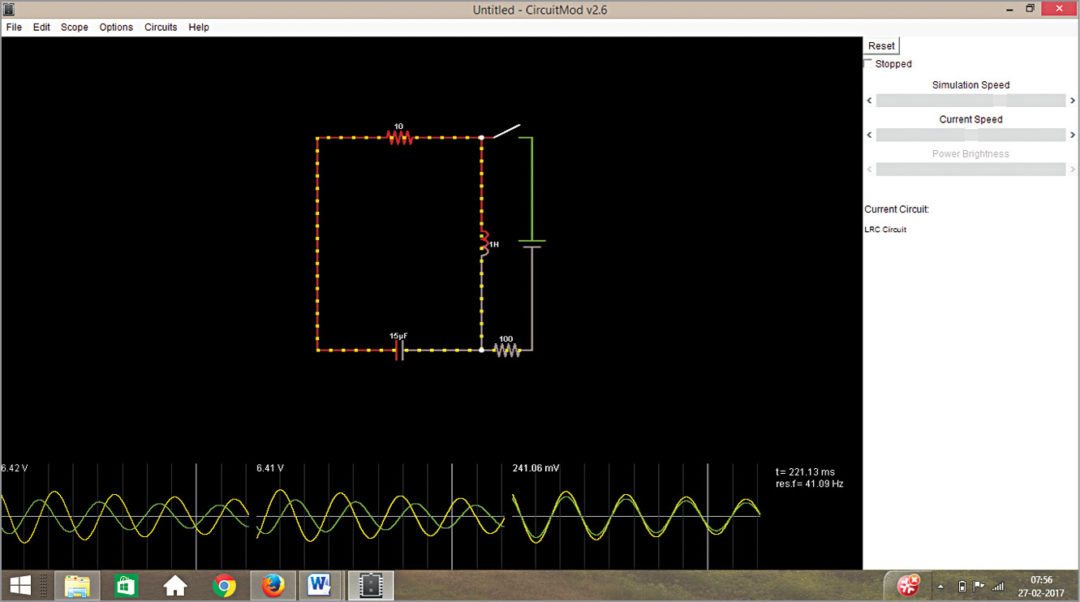The image size is (1080, 602).
Task: Launch Microsoft Word from the taskbar
Action: tap(320, 585)
